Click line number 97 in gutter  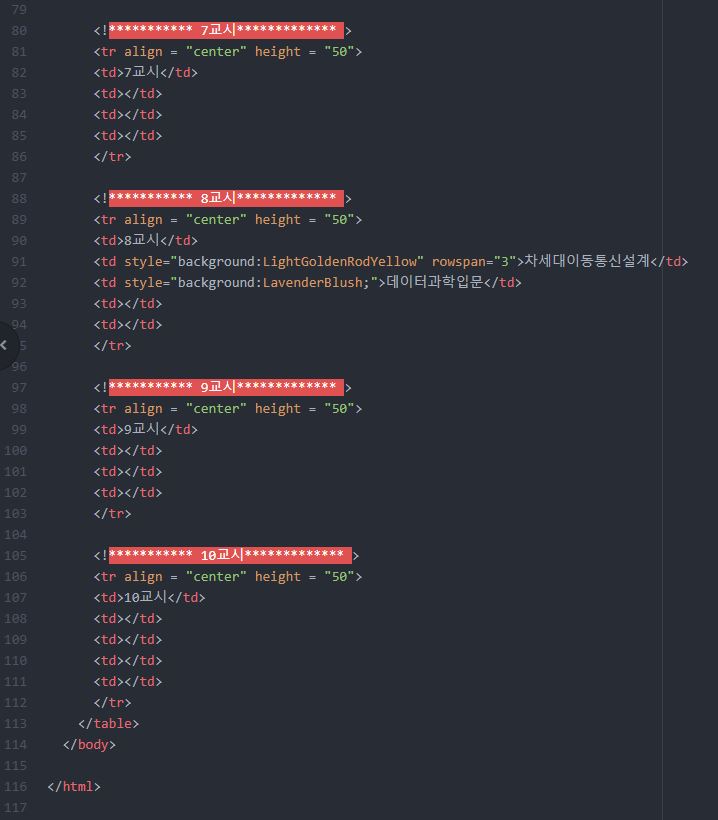point(19,388)
